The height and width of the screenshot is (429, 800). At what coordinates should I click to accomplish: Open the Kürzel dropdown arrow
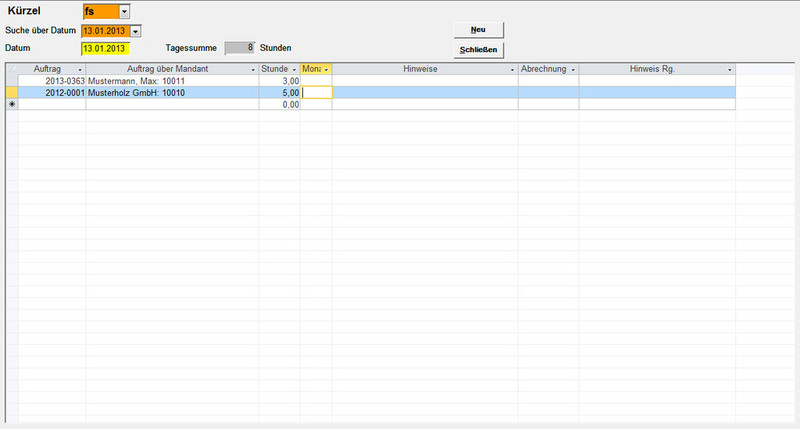click(124, 11)
